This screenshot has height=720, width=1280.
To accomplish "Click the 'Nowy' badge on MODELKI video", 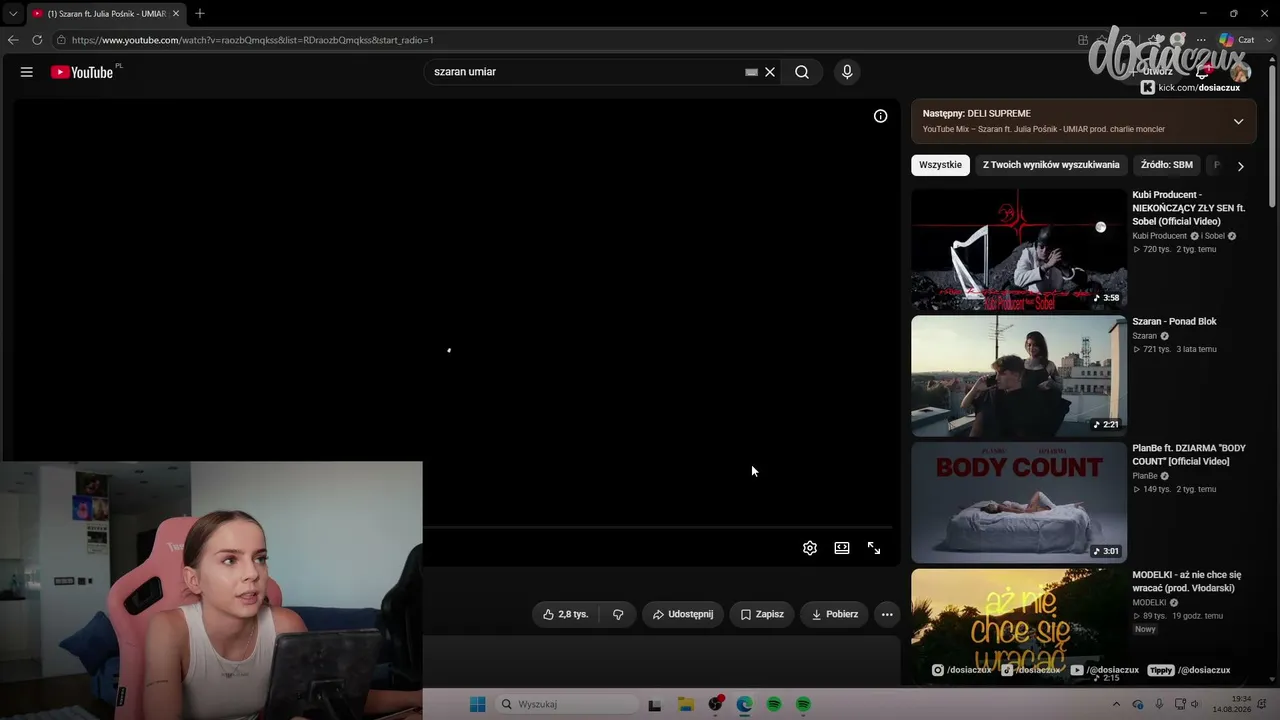I will [1145, 629].
